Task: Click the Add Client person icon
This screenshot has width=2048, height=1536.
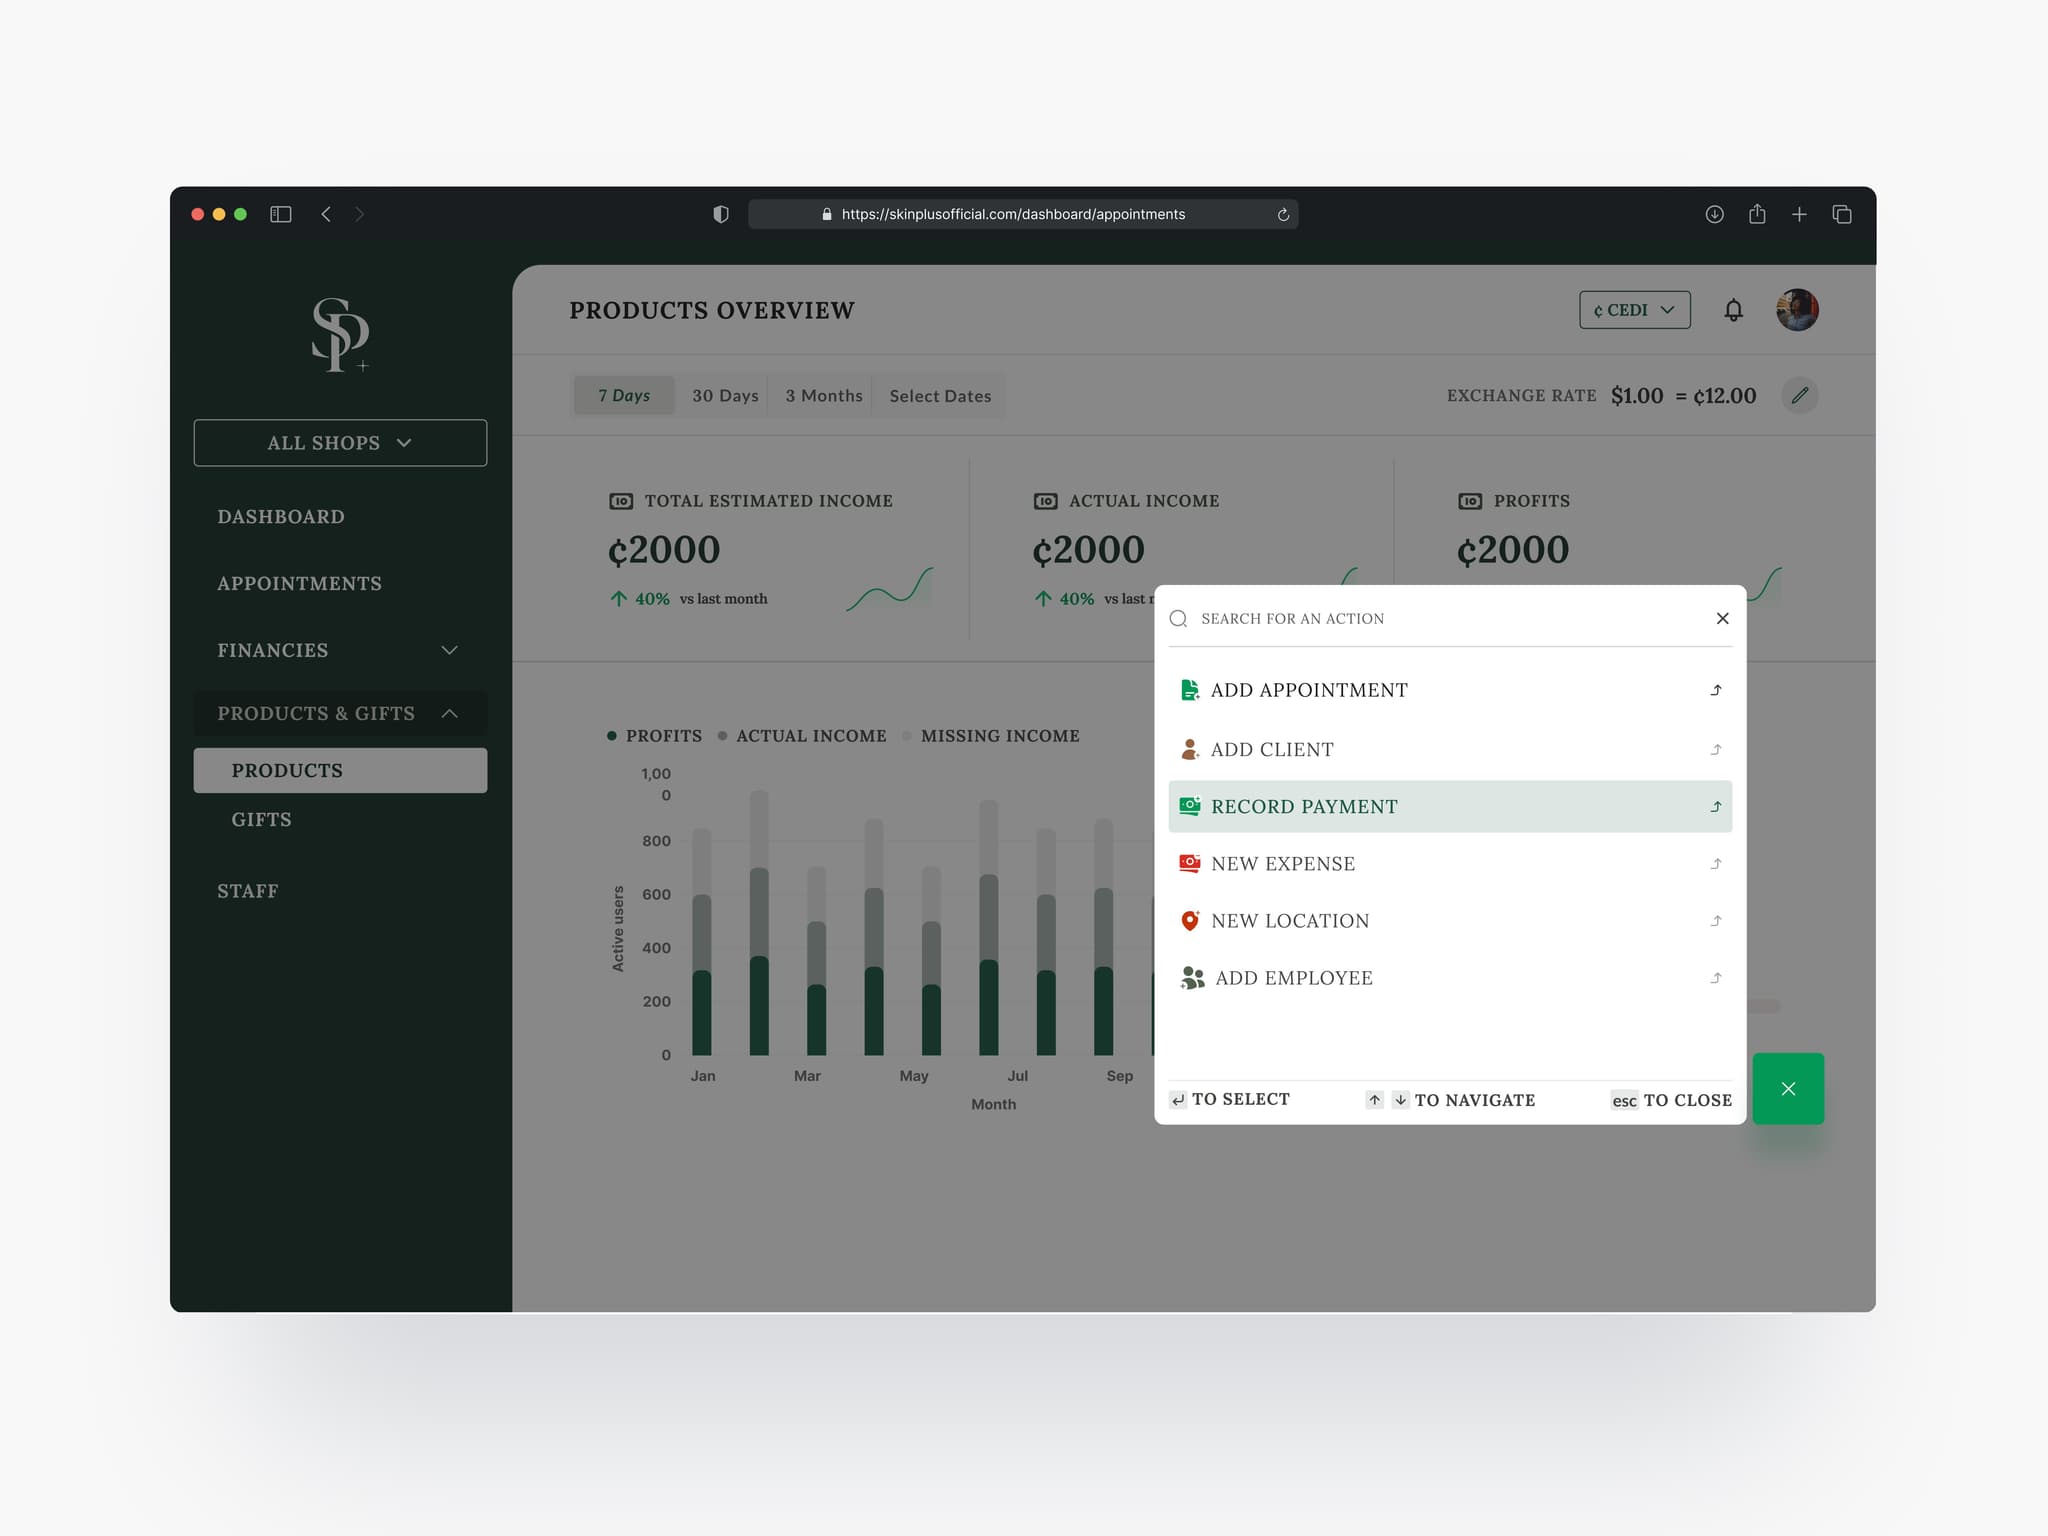Action: 1189,749
